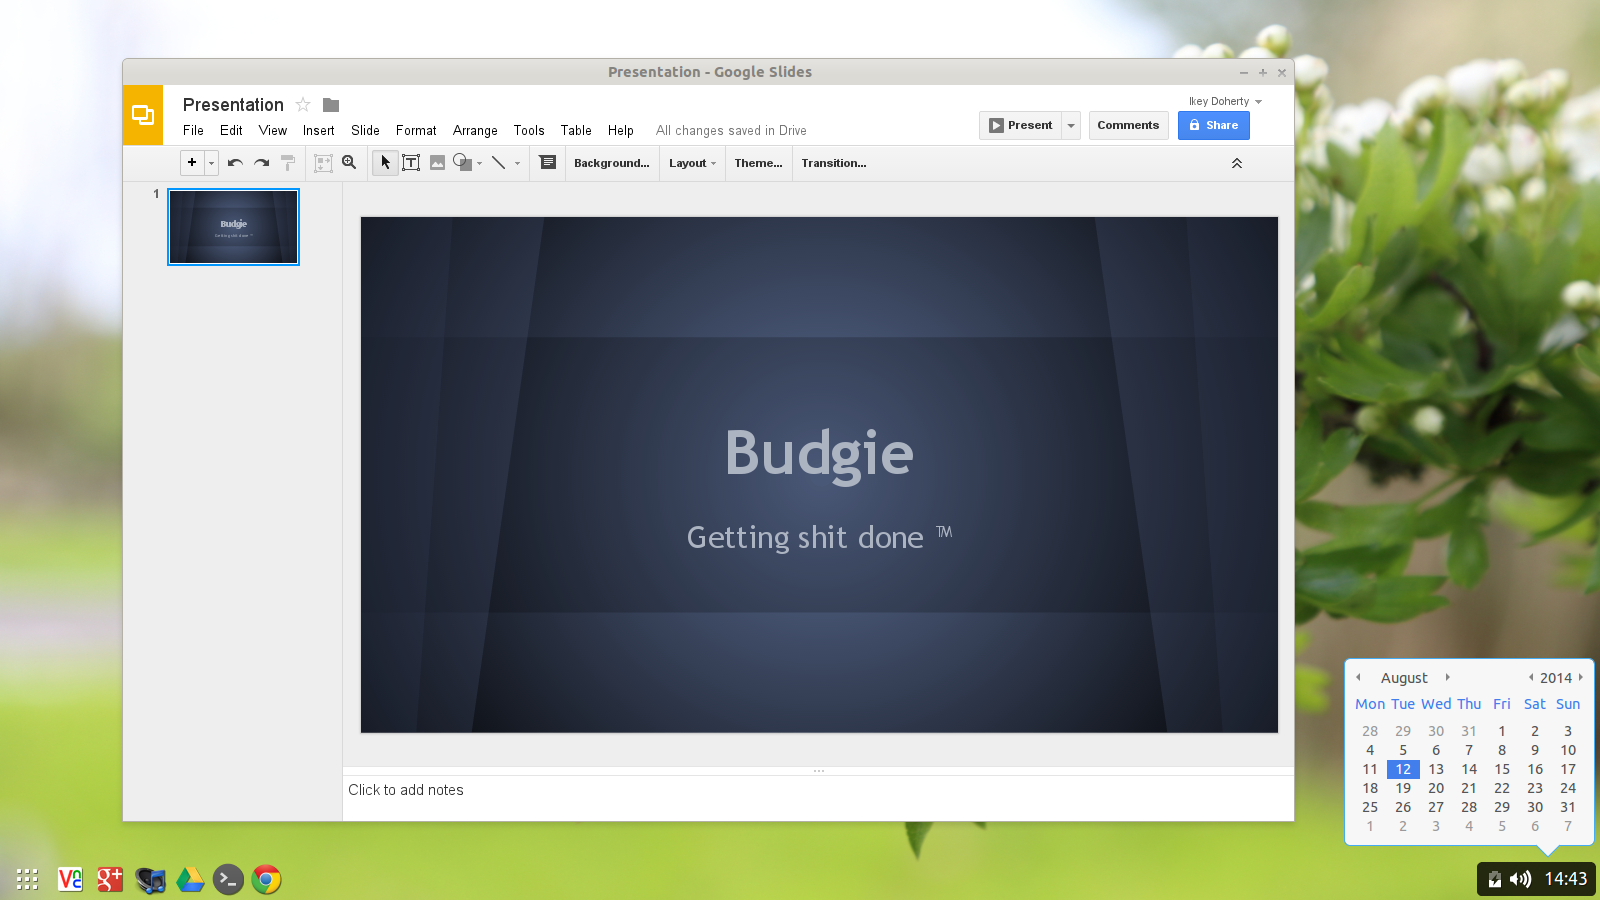Open the shape tool
The height and width of the screenshot is (900, 1600).
pos(462,162)
